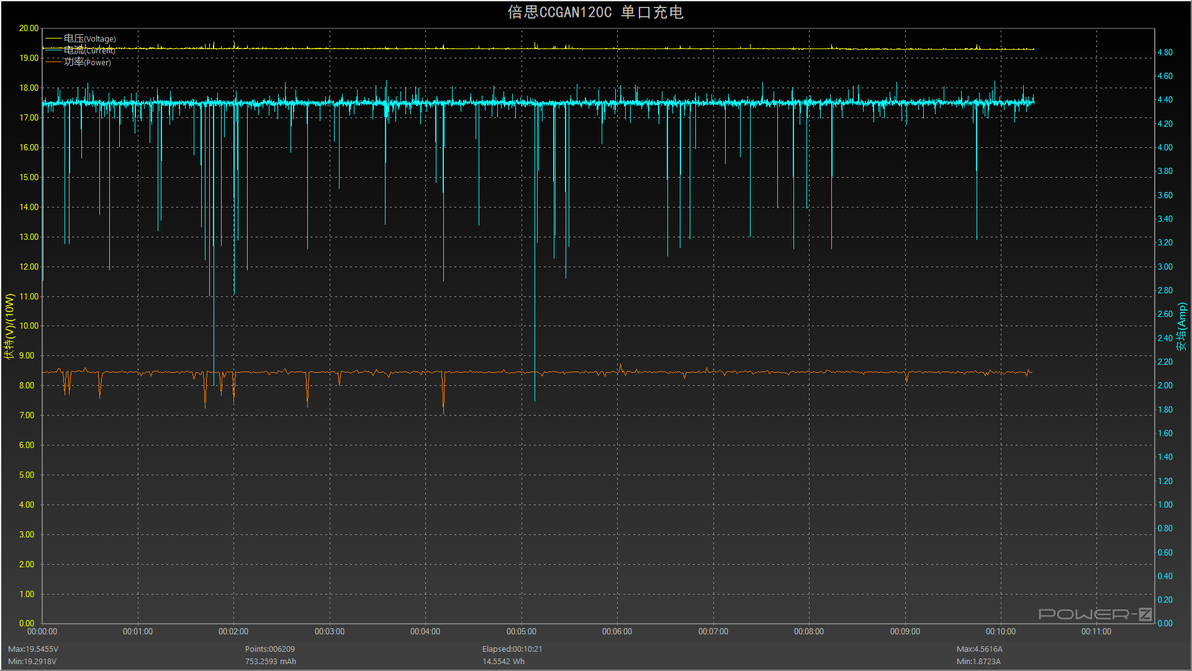
Task: Select the Min:19.2918V status value
Action: (x=32, y=662)
